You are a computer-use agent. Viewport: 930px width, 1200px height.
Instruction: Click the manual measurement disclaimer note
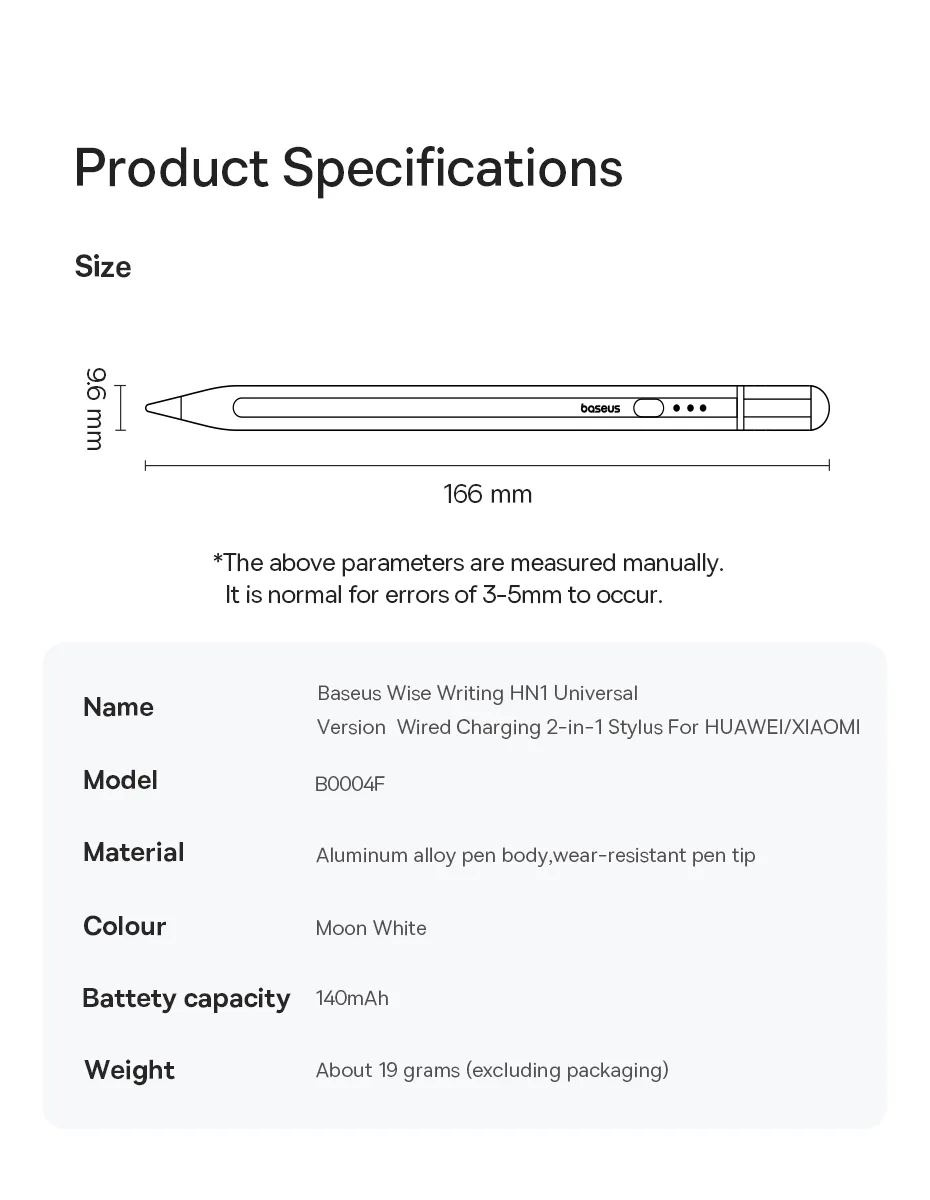pos(467,578)
